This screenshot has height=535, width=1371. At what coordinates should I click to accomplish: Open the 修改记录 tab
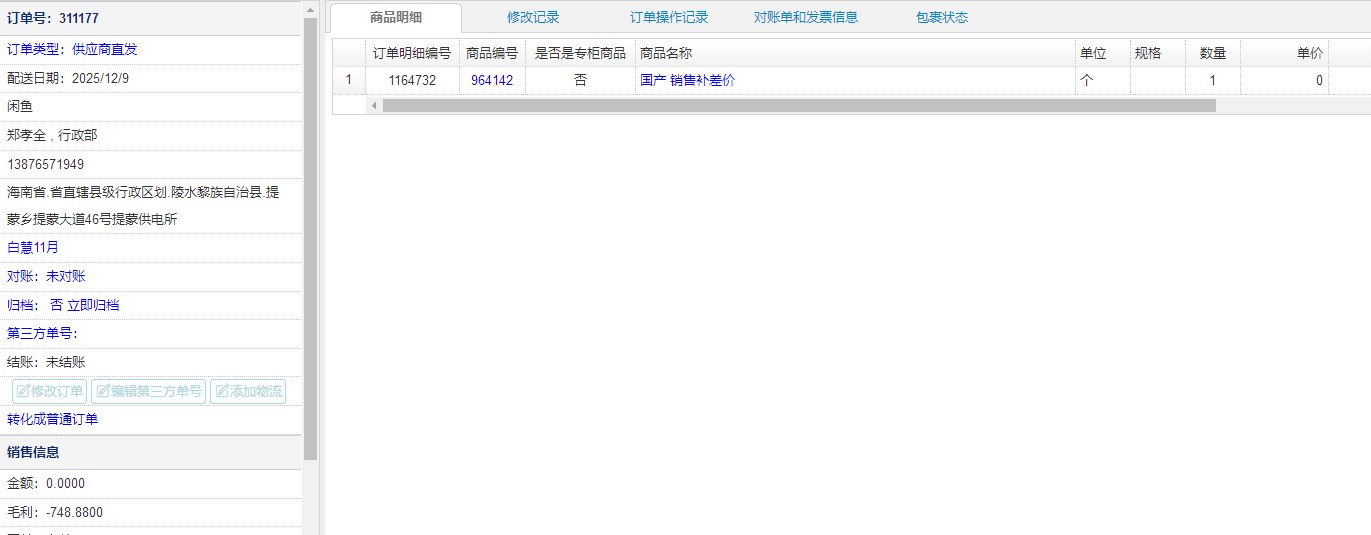pyautogui.click(x=533, y=17)
